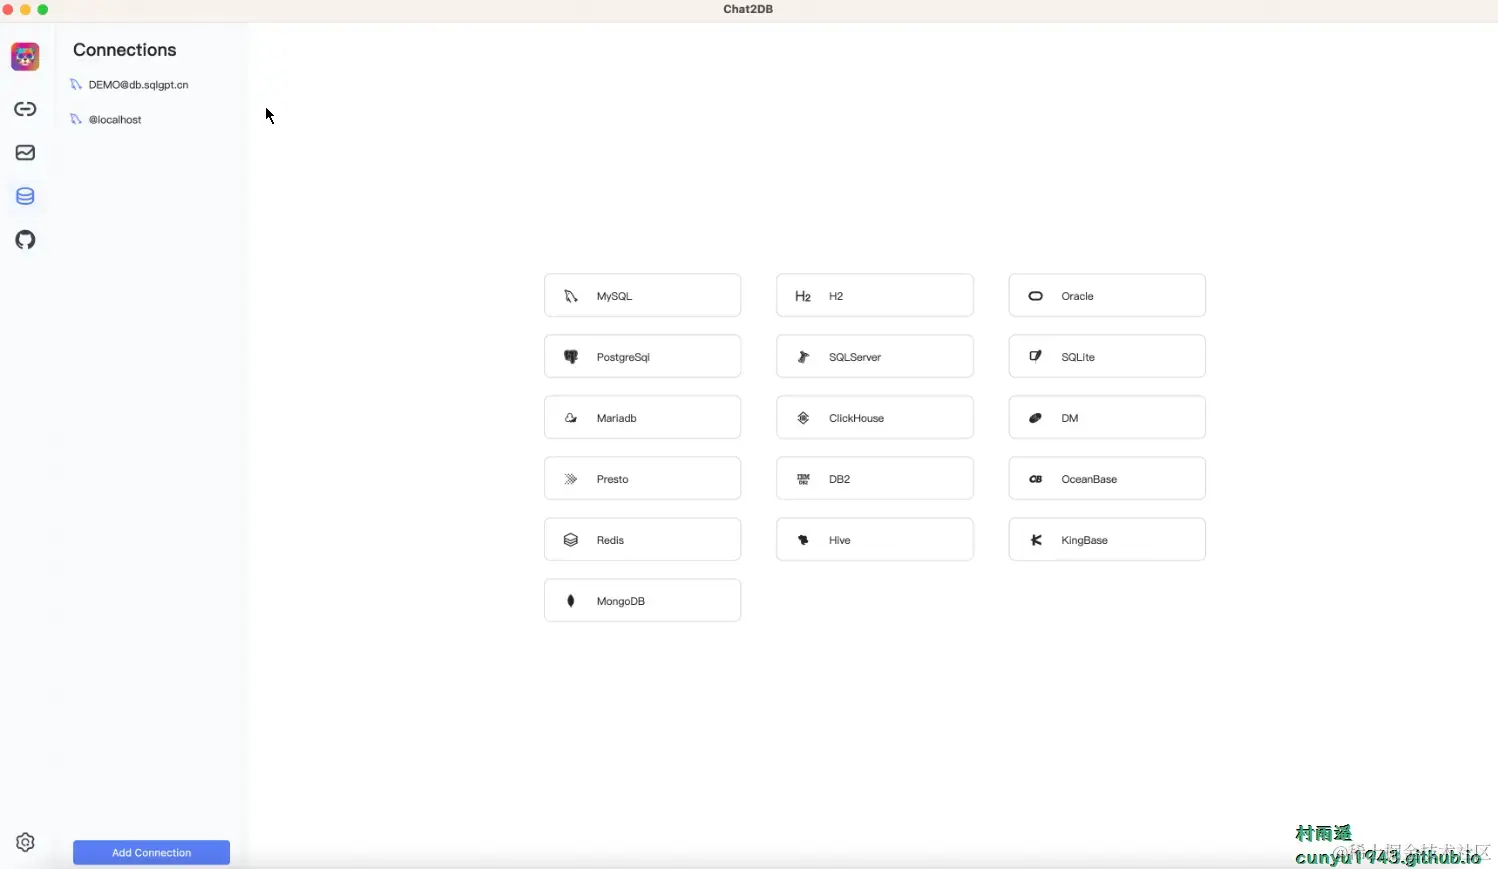Open the settings gear icon
The height and width of the screenshot is (869, 1498).
coord(25,842)
